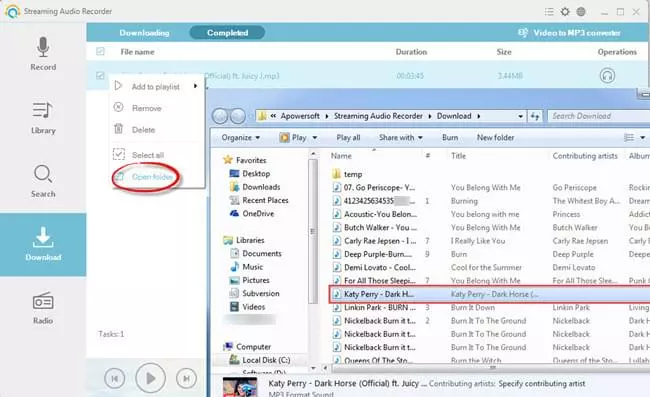Go back in the Explorer window
Image resolution: width=650 pixels, height=397 pixels.
click(x=220, y=116)
